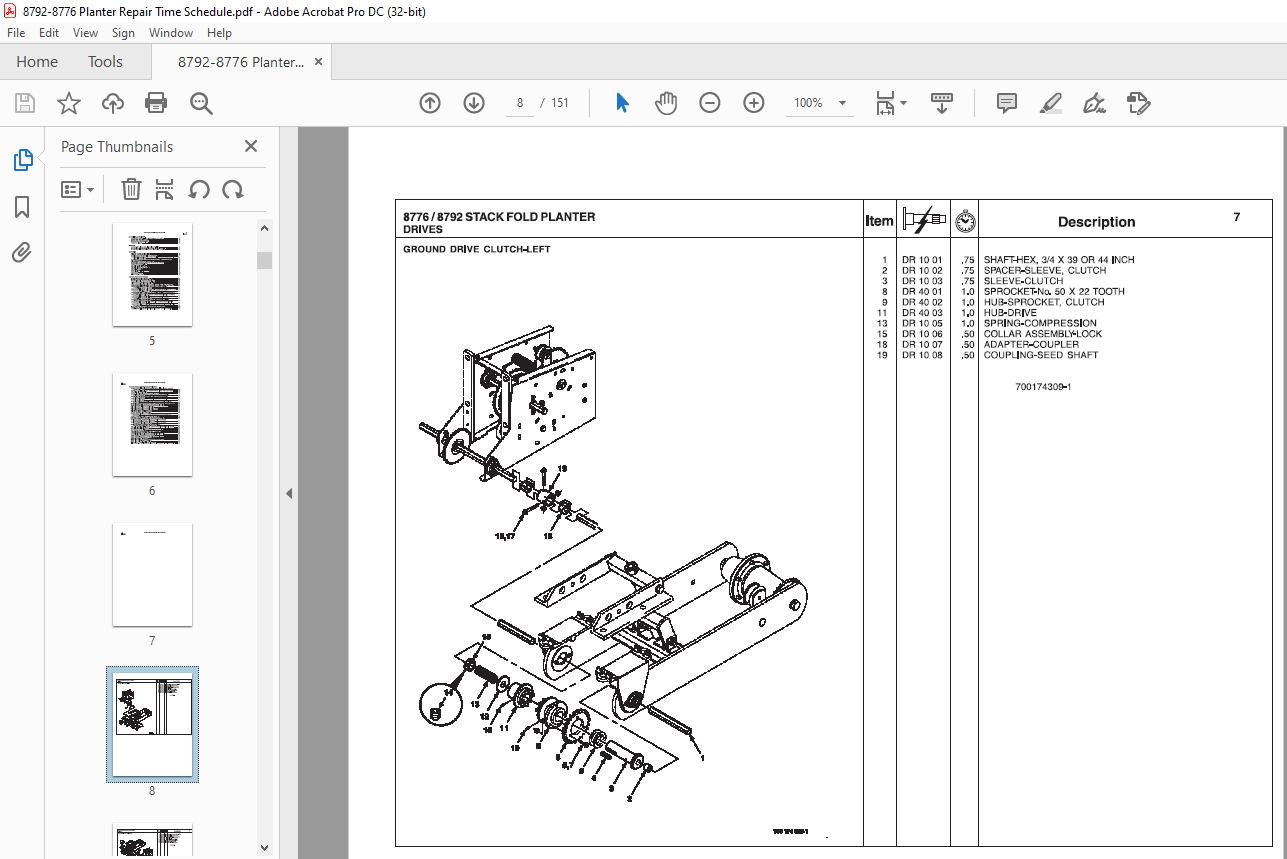Open the Fill and Sign pen tool
Screen dimensions: 1287x859
point(1094,103)
